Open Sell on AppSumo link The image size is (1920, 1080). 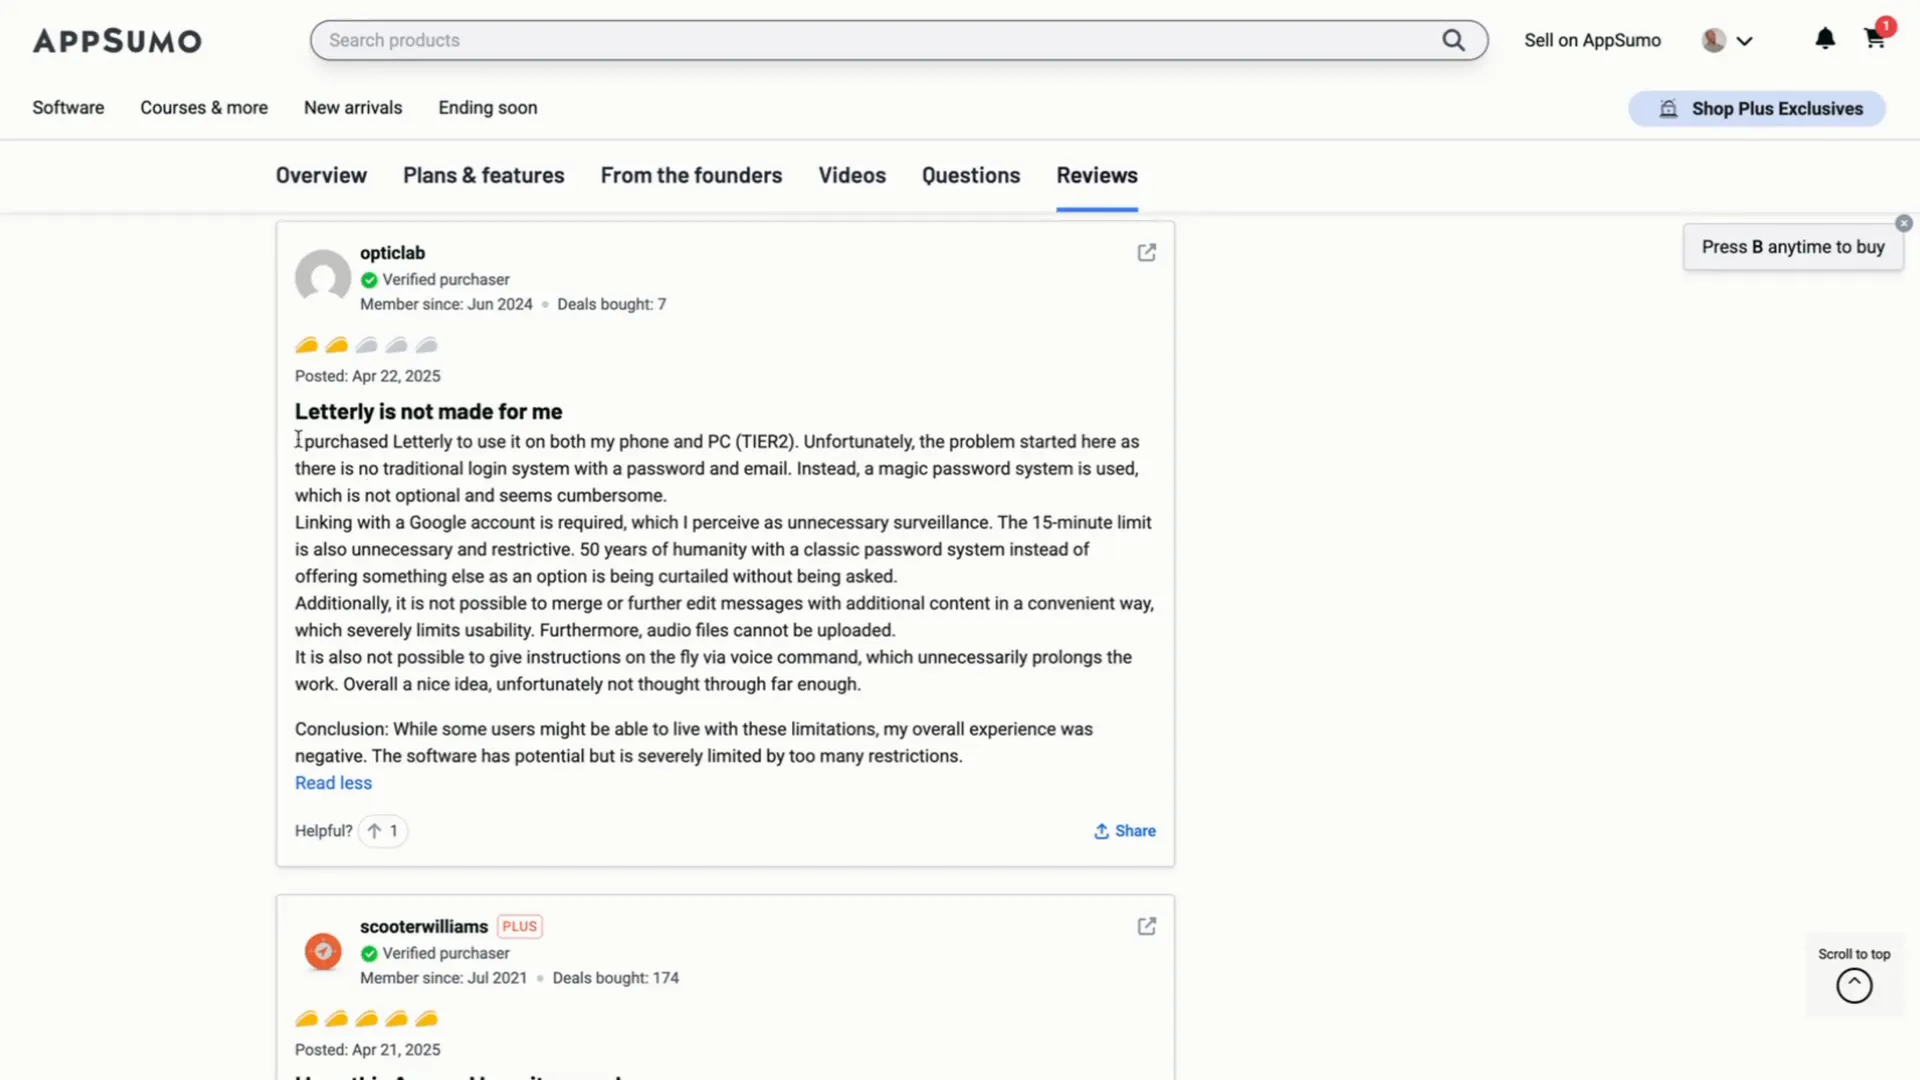1592,40
